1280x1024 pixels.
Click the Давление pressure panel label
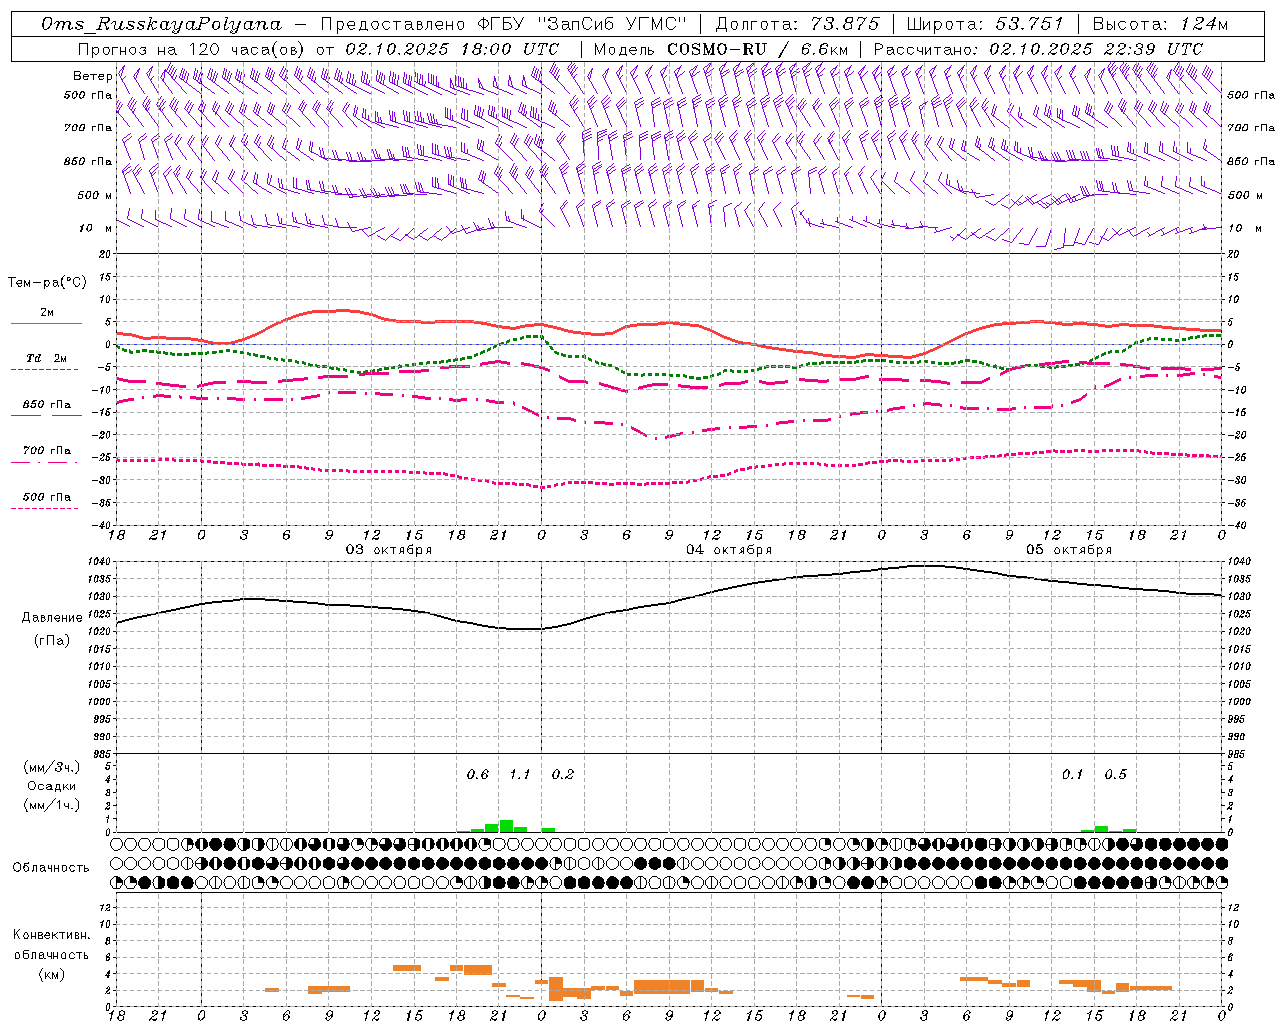click(x=52, y=618)
